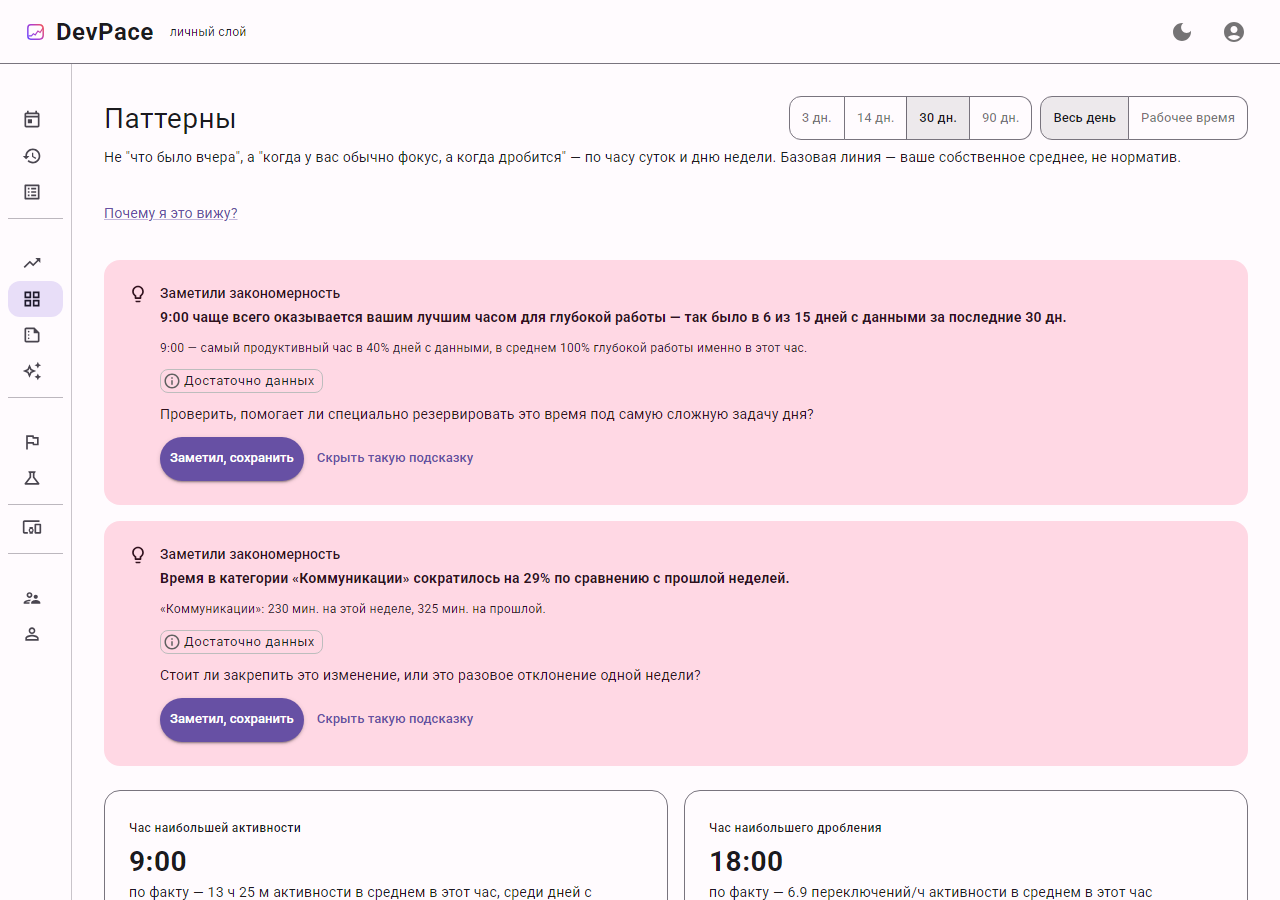The image size is (1280, 900).
Task: Switch to Весь день filter
Action: click(1085, 118)
